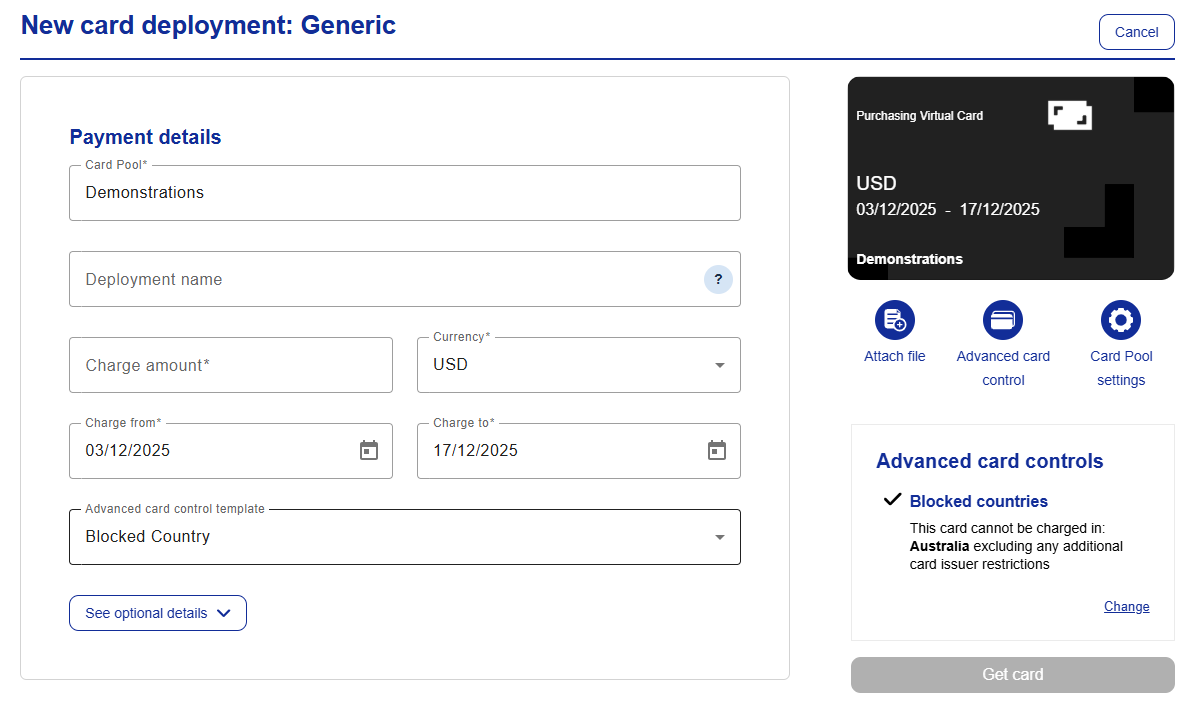
Task: Open Advanced card control icon
Action: pyautogui.click(x=1003, y=320)
